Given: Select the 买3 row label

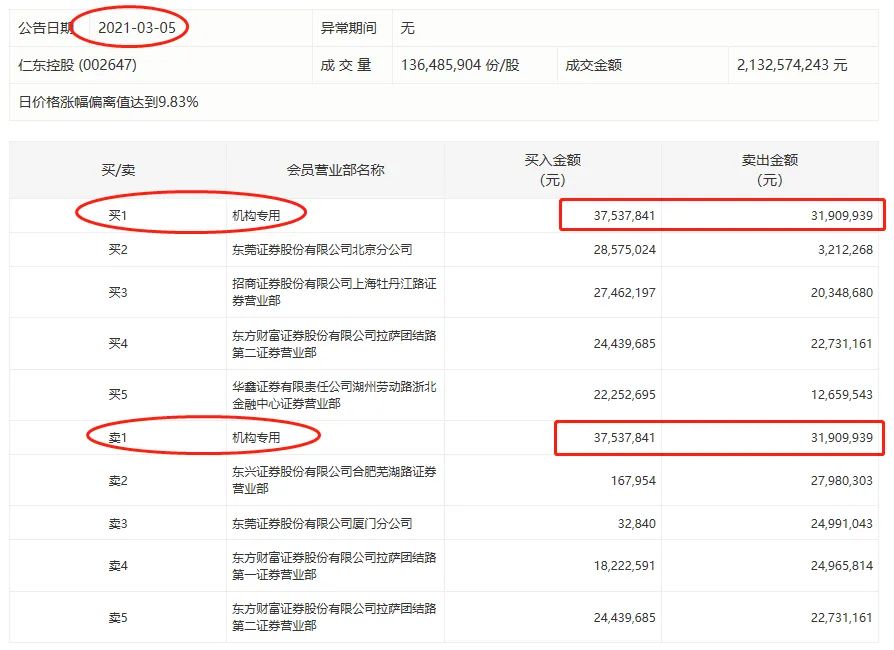Looking at the screenshot, I should pos(118,292).
